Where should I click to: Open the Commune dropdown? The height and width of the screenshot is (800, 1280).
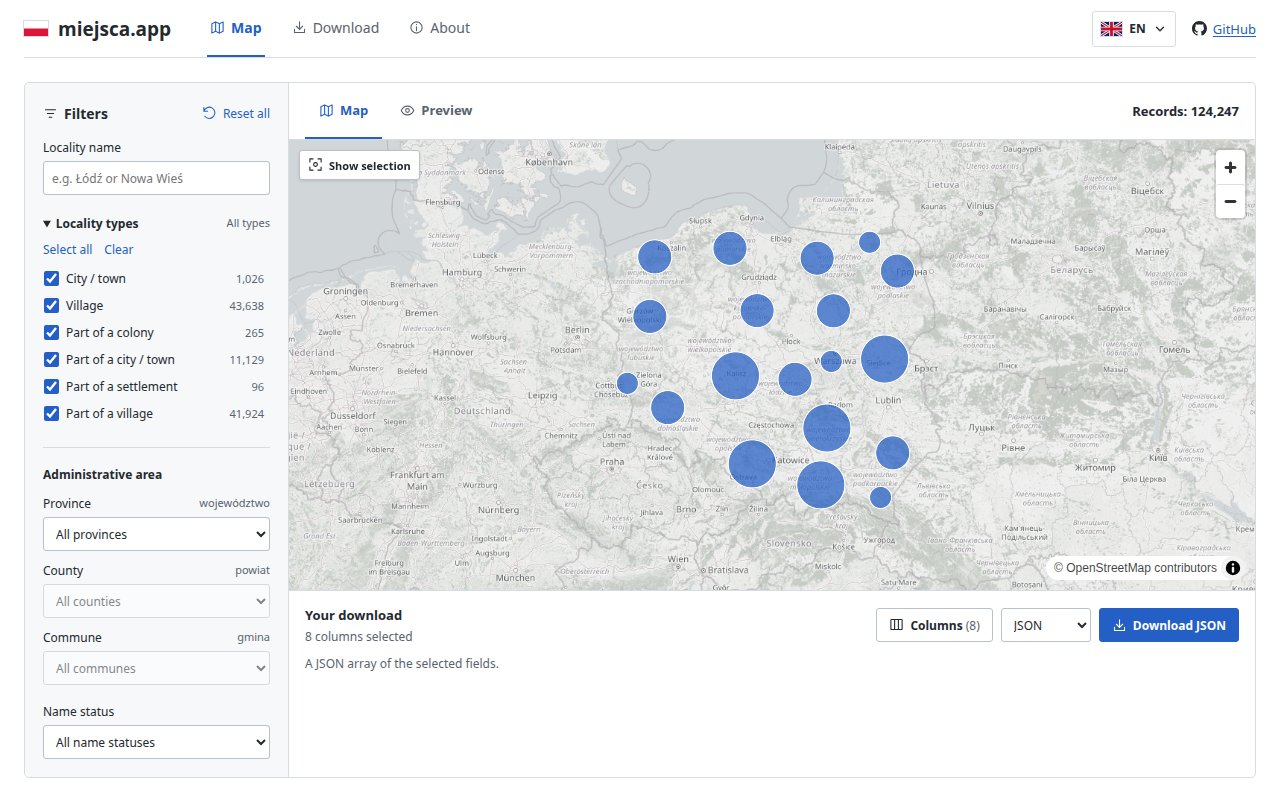tap(156, 668)
